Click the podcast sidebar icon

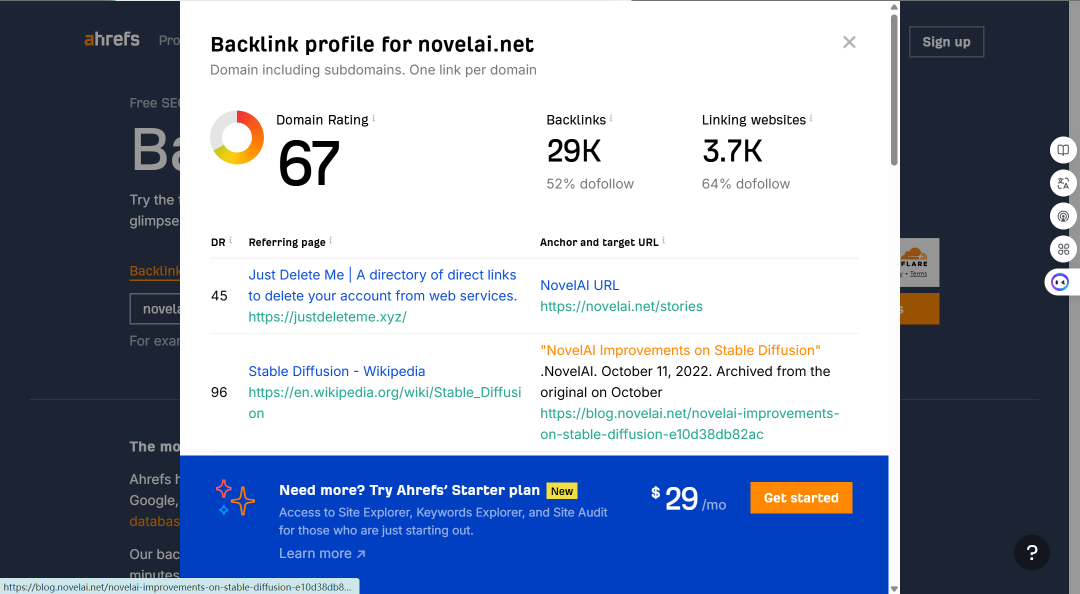pyautogui.click(x=1063, y=216)
